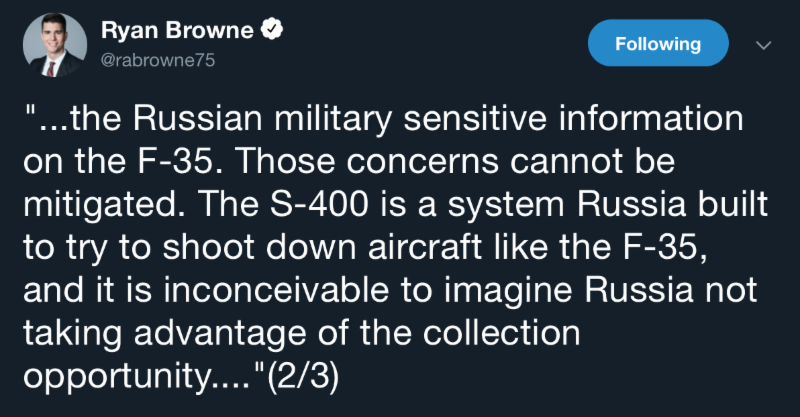Open the tweet options chevron menu
This screenshot has width=800, height=417.
click(763, 46)
